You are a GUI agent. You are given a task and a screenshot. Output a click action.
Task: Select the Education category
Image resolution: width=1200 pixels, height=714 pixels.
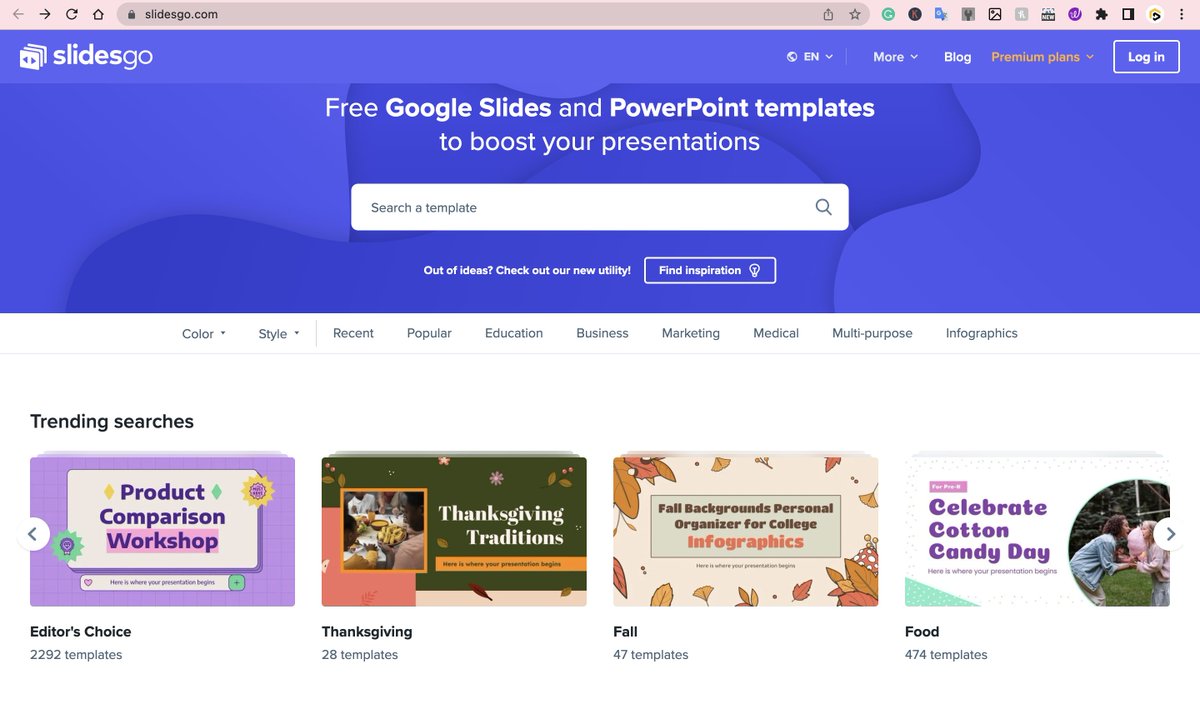coord(514,333)
